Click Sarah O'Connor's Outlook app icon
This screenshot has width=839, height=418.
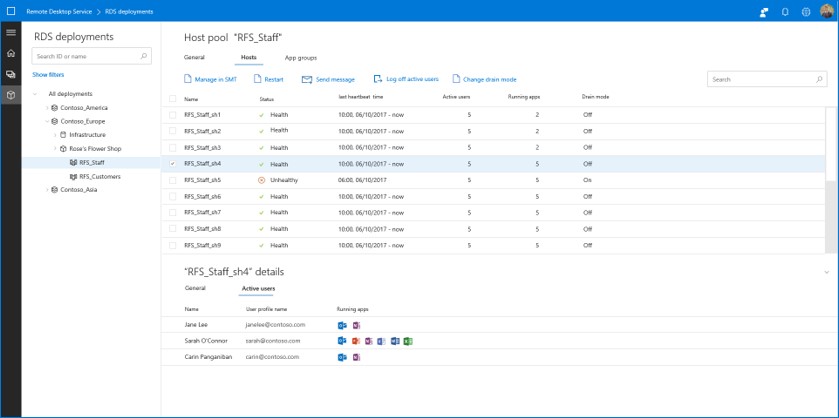coord(342,341)
